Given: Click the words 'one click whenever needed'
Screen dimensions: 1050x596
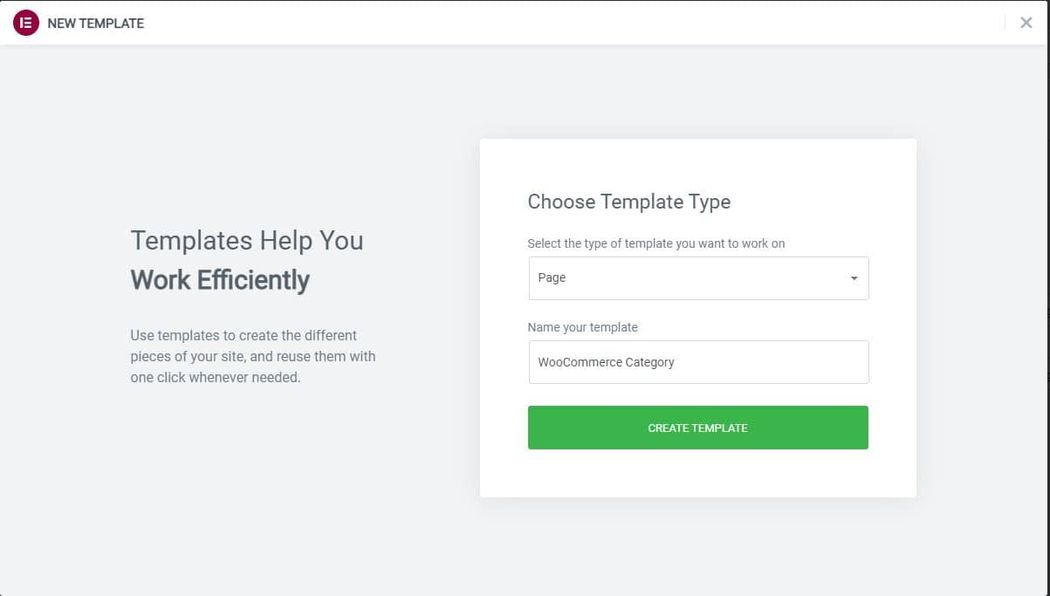Looking at the screenshot, I should (x=215, y=378).
